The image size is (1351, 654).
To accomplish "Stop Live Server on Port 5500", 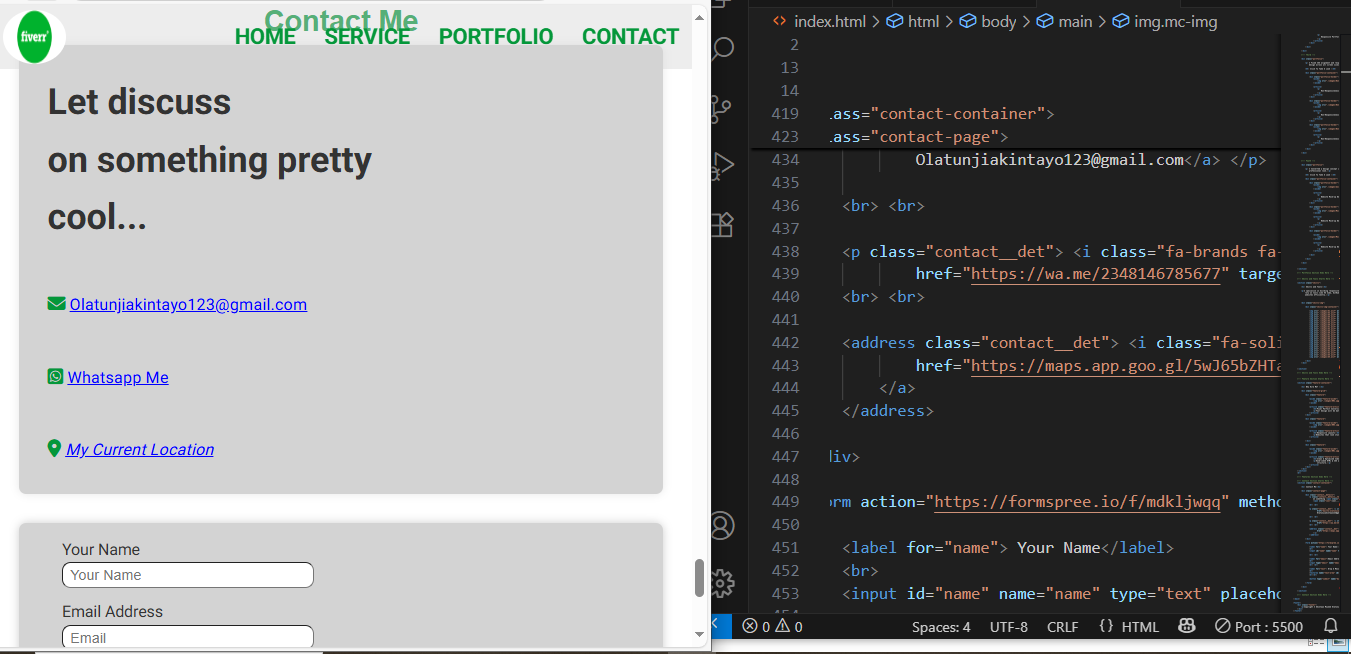I will tap(1258, 627).
